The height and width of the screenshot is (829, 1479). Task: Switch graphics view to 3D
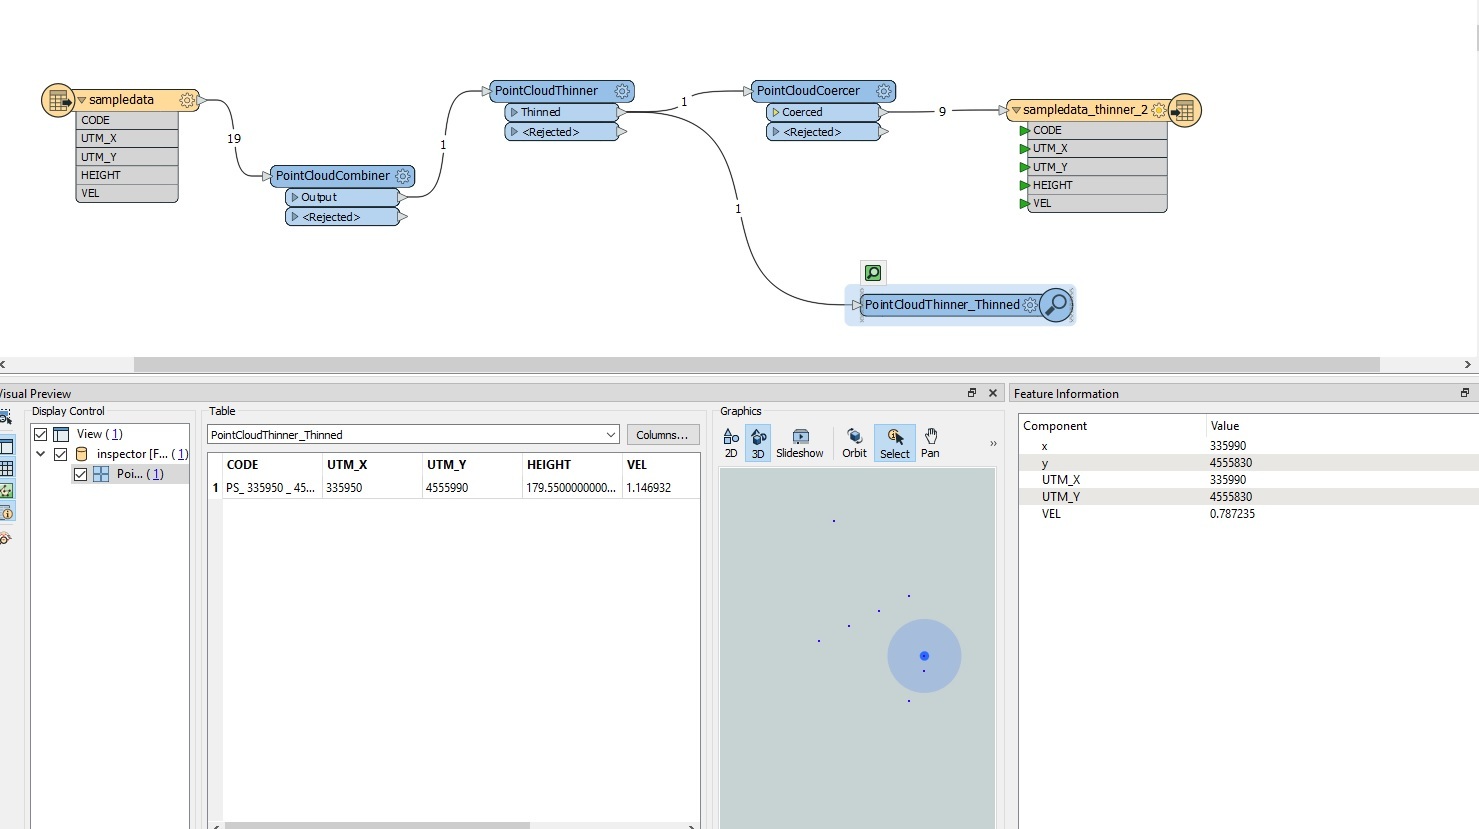(758, 443)
